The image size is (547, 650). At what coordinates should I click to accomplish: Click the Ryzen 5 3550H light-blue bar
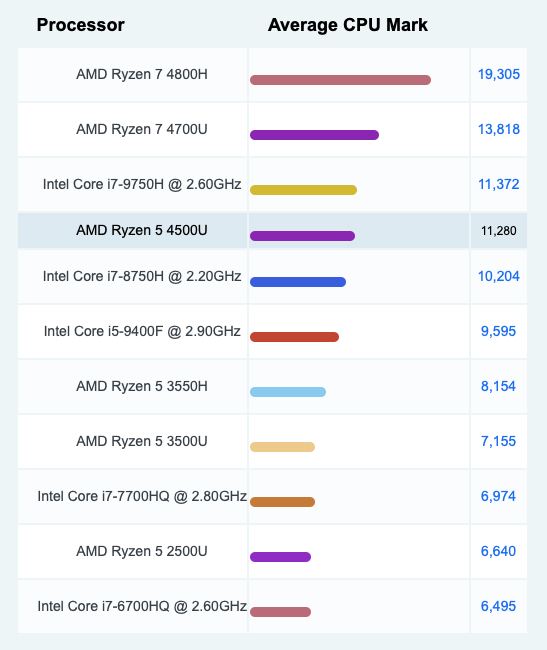coord(288,392)
